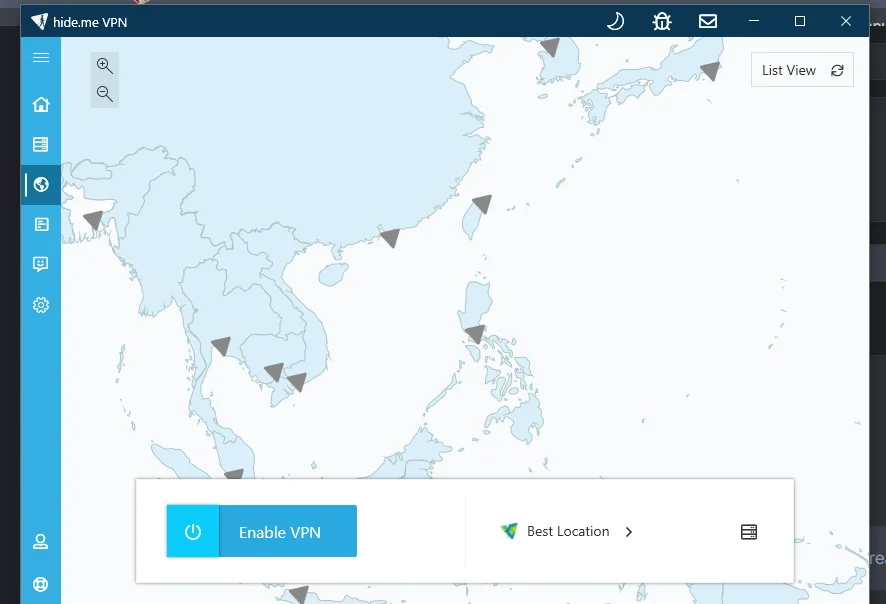Image resolution: width=886 pixels, height=604 pixels.
Task: Select the Cambodia server marker
Action: tap(275, 372)
